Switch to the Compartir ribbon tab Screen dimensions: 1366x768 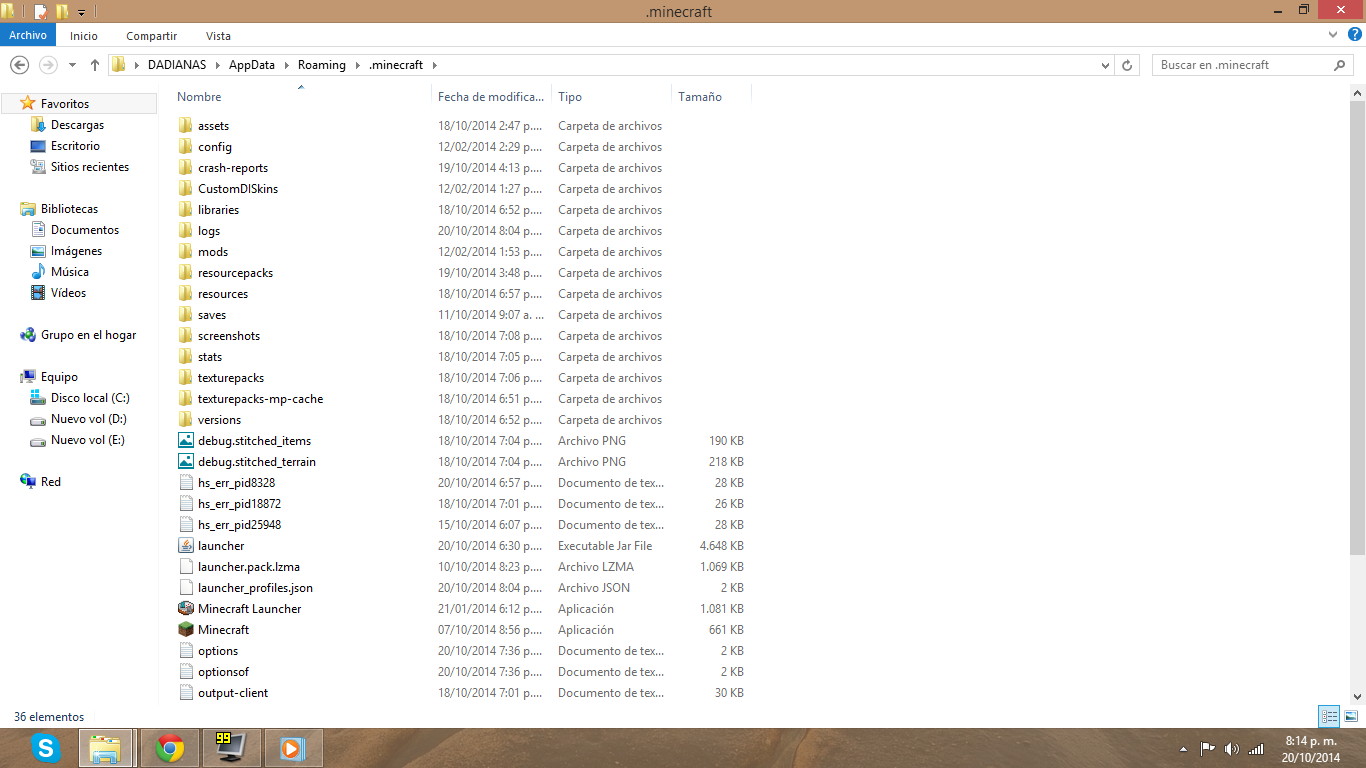pyautogui.click(x=152, y=35)
